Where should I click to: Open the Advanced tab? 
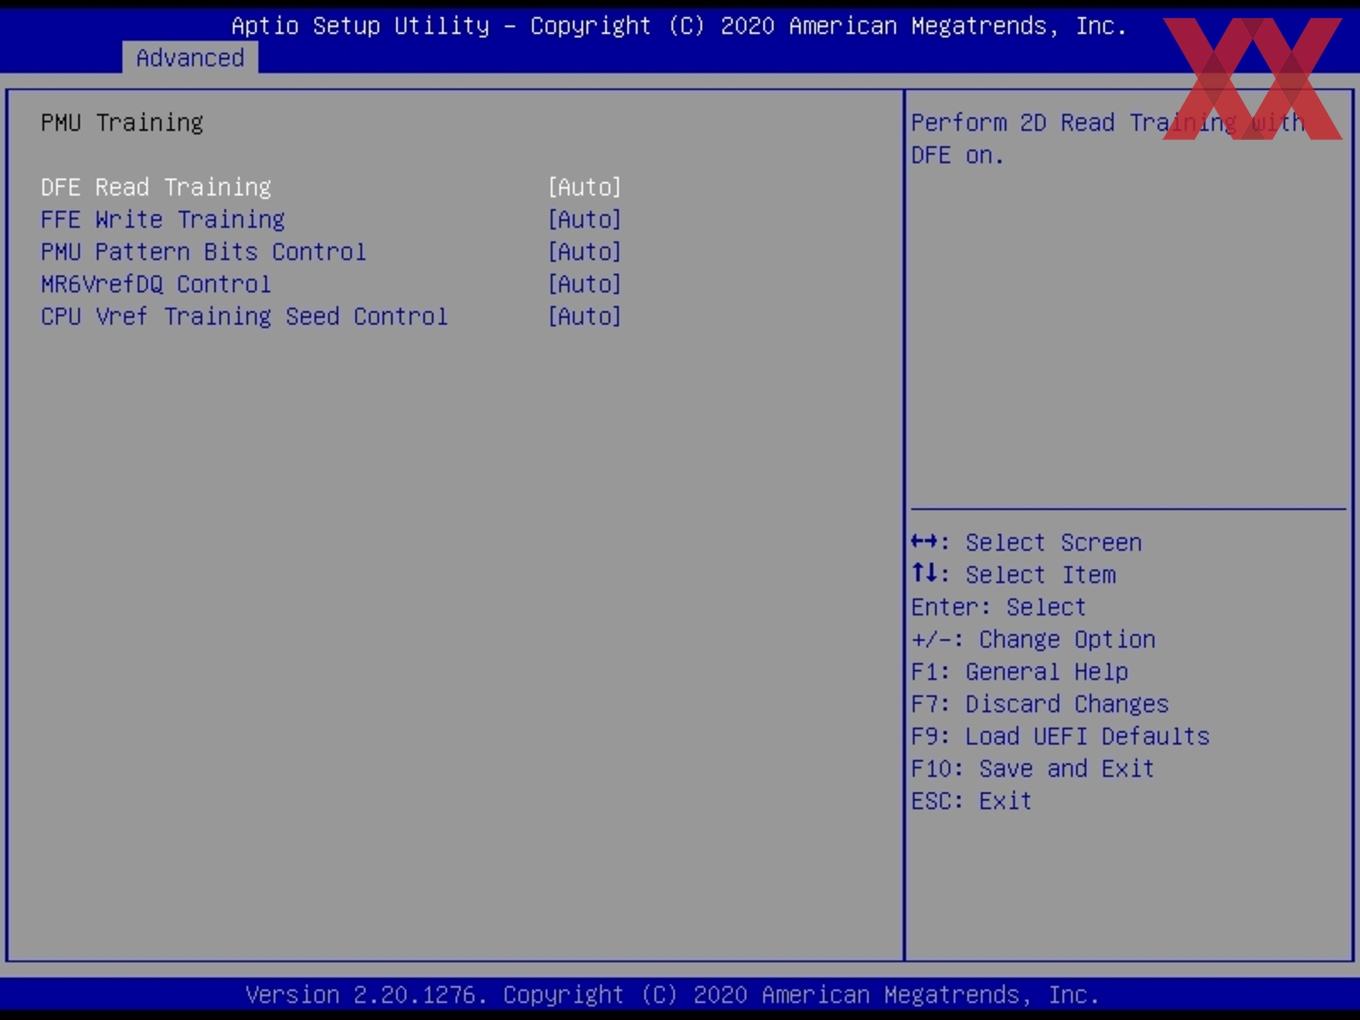190,58
